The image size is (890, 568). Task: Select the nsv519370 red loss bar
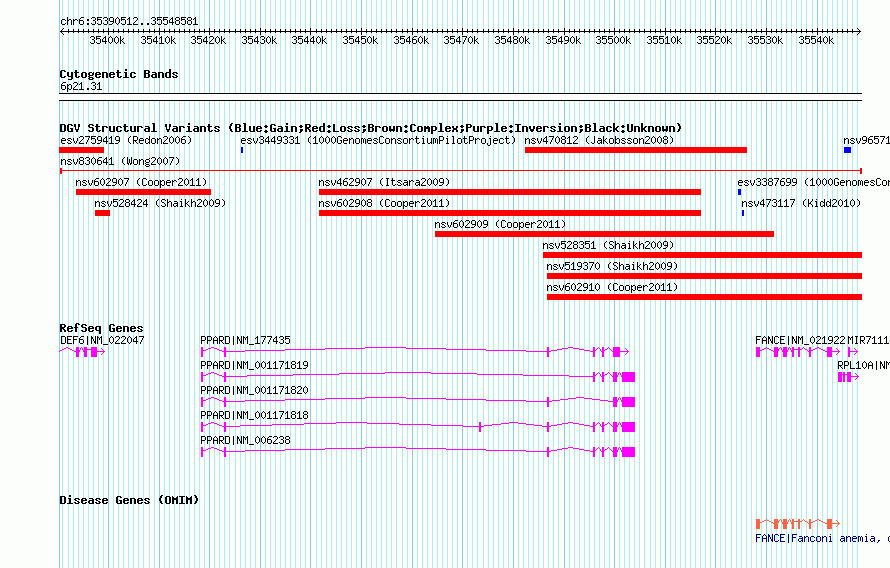pos(704,276)
